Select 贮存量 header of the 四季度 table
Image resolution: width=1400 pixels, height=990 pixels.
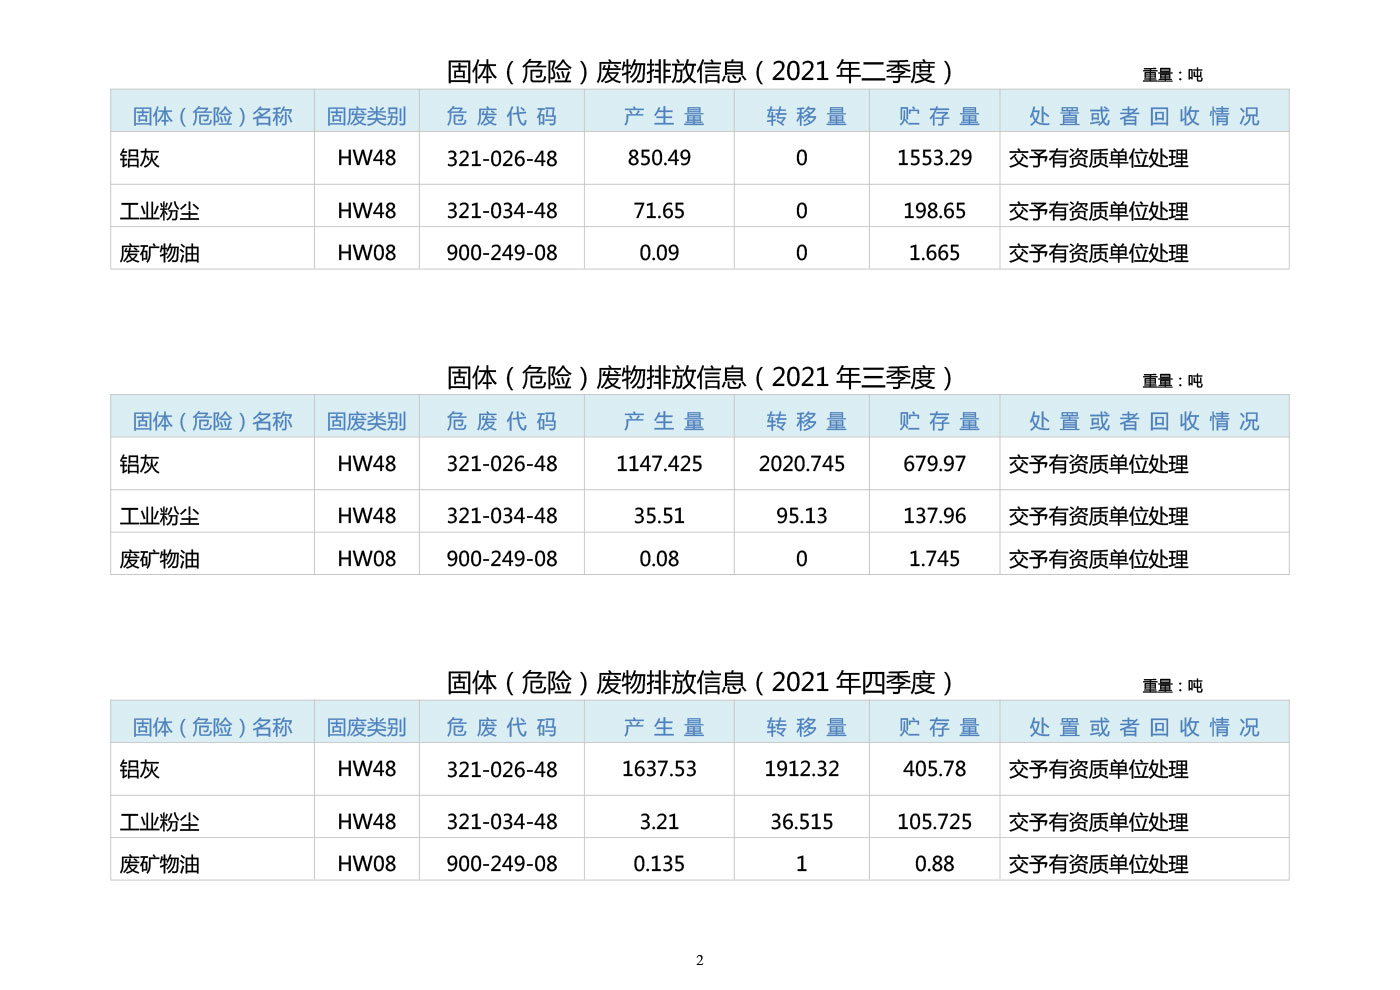point(938,728)
